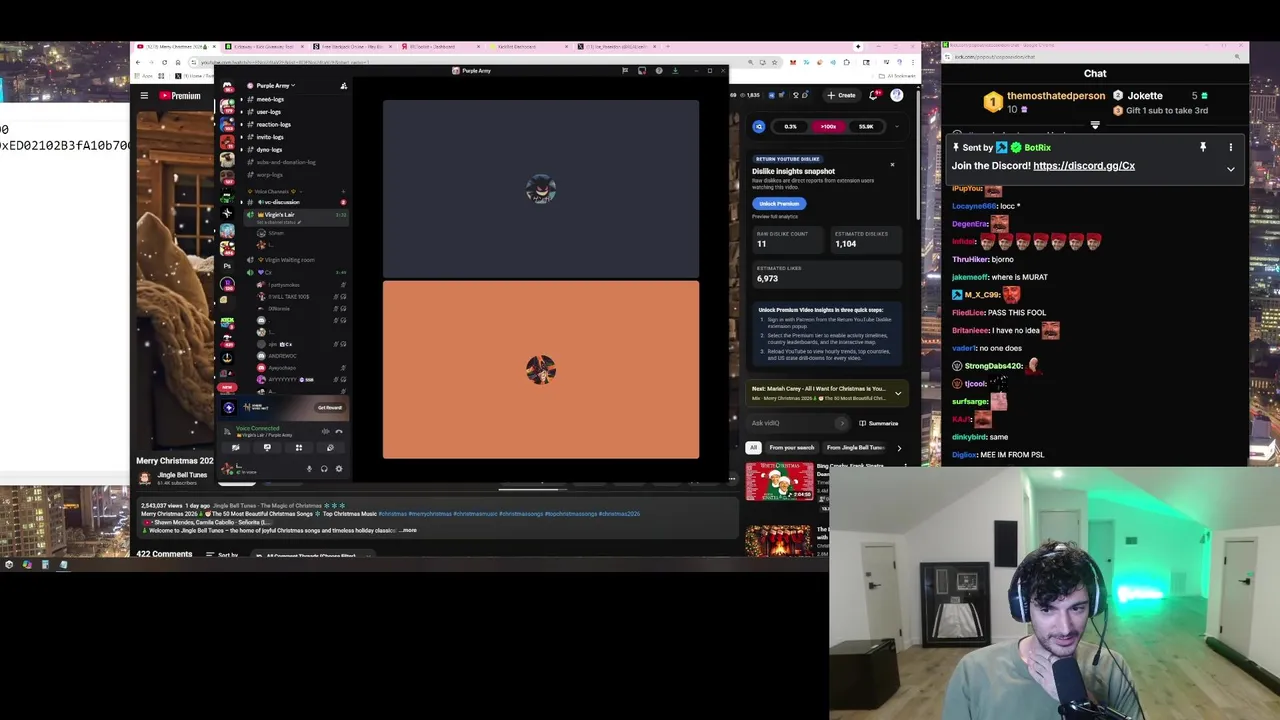Go to YouTube Premium home logo
The height and width of the screenshot is (720, 1280).
(180, 96)
